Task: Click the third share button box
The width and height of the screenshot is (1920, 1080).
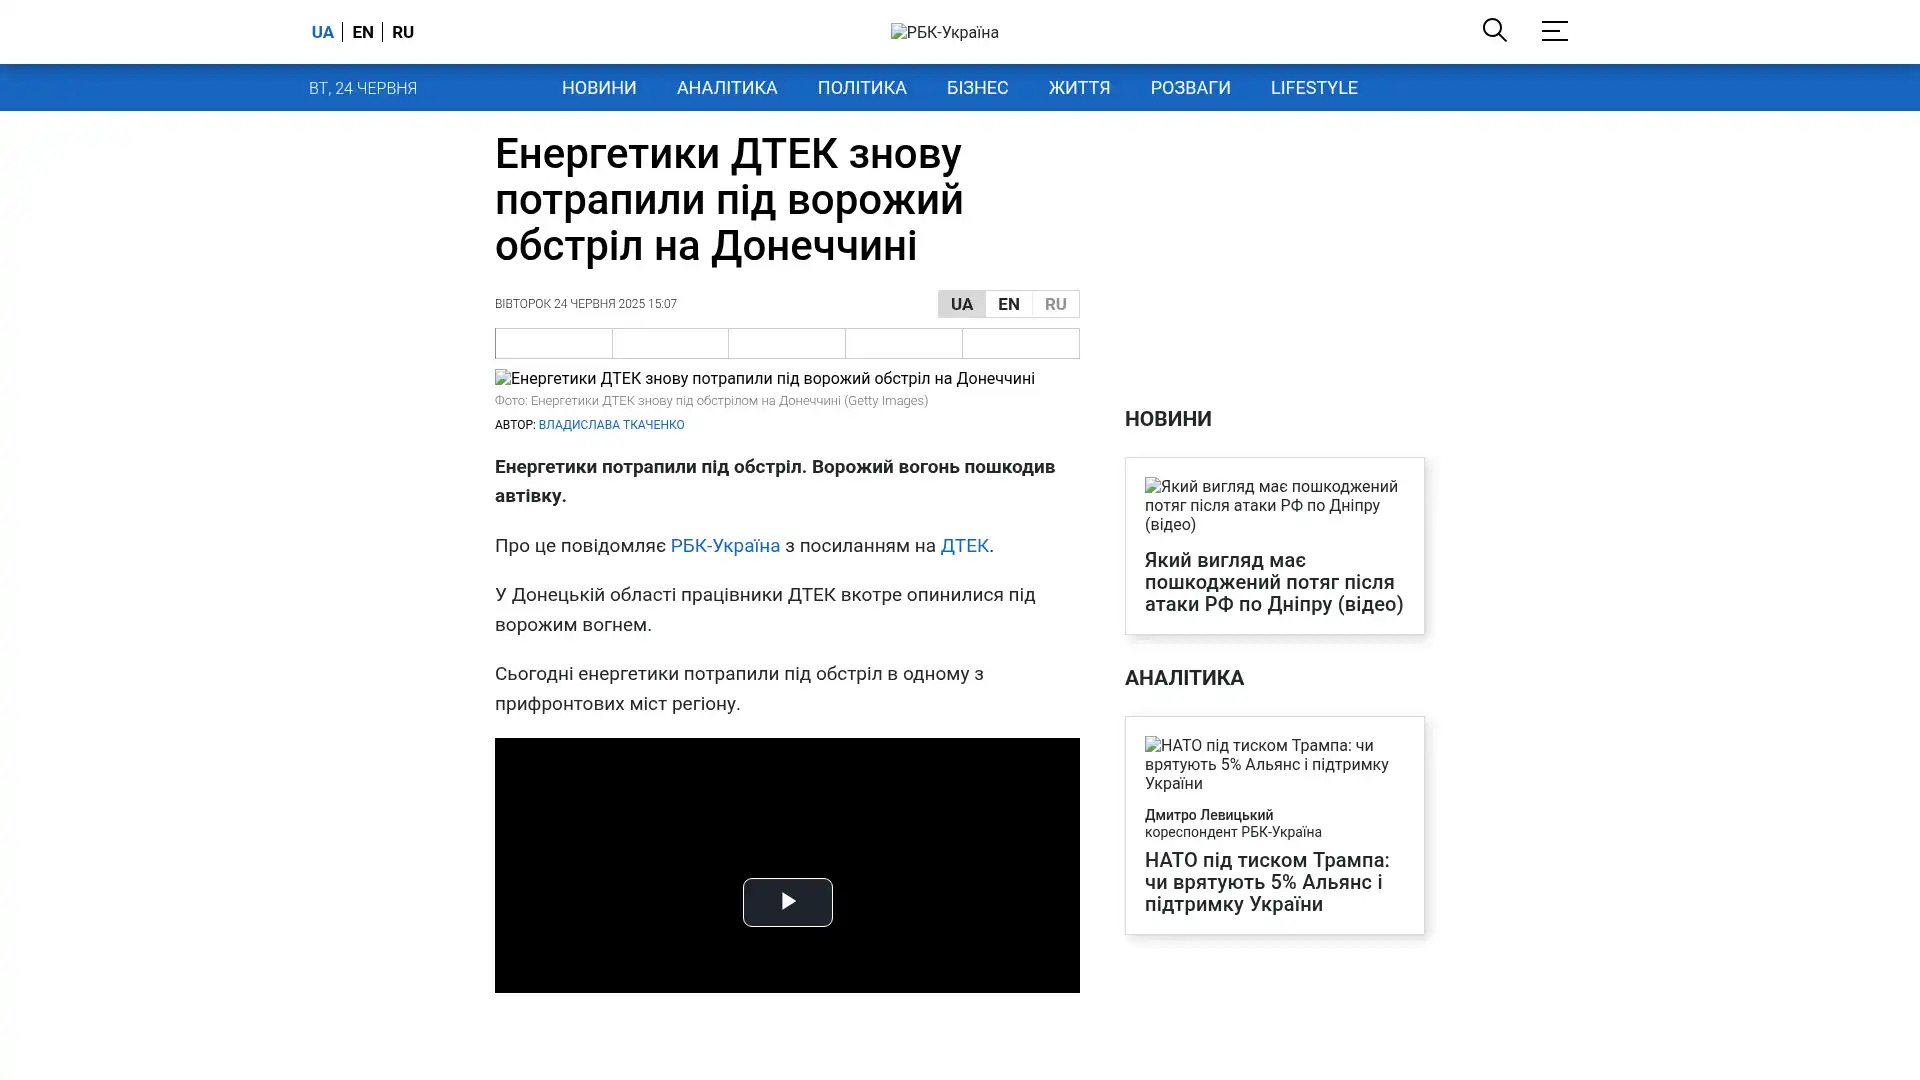Action: coord(786,343)
